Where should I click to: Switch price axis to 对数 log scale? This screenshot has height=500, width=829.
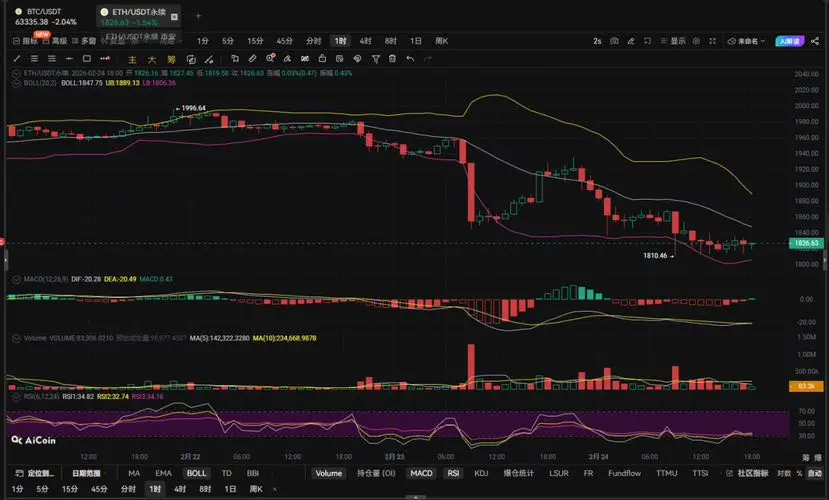point(784,473)
